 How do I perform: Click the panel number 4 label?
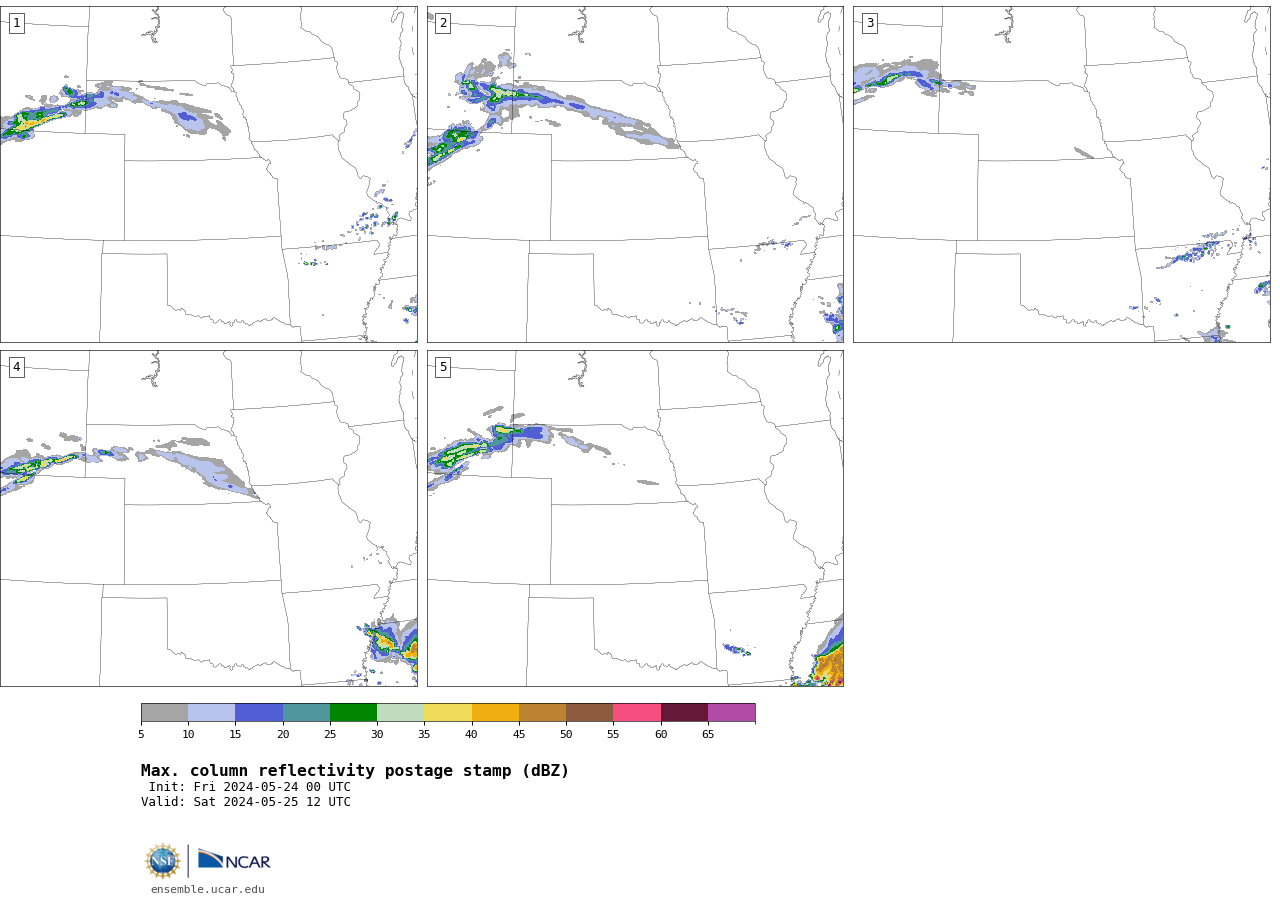click(16, 367)
